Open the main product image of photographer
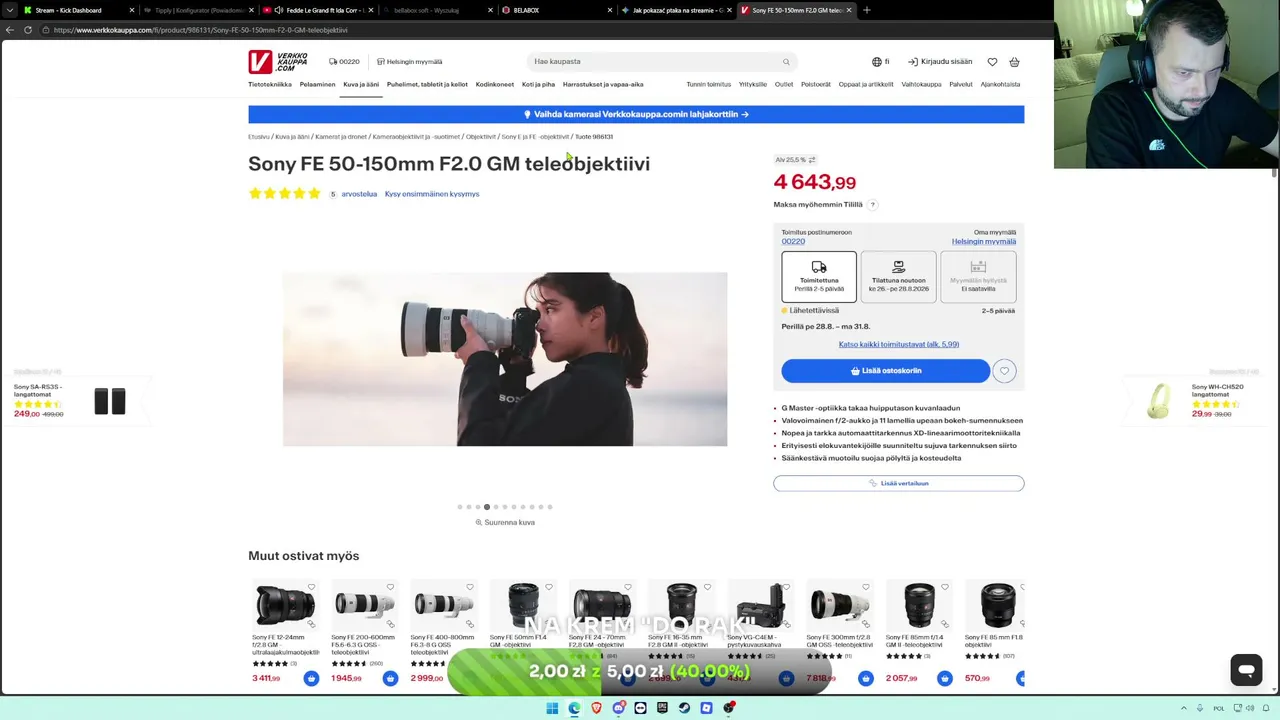The image size is (1280, 720). coord(505,359)
